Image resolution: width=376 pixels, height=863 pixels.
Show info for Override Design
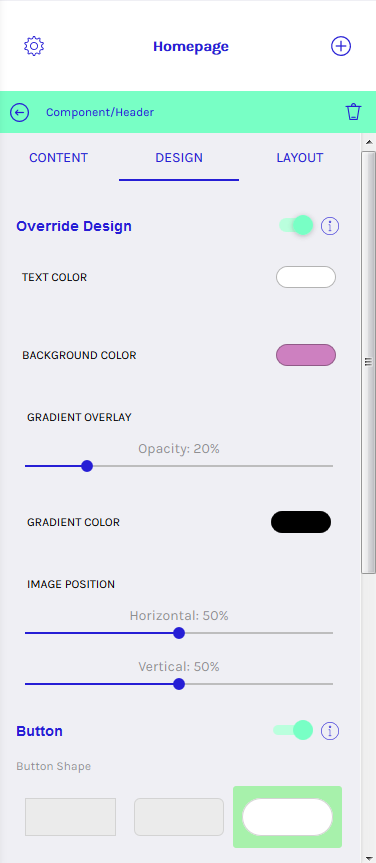pos(330,226)
